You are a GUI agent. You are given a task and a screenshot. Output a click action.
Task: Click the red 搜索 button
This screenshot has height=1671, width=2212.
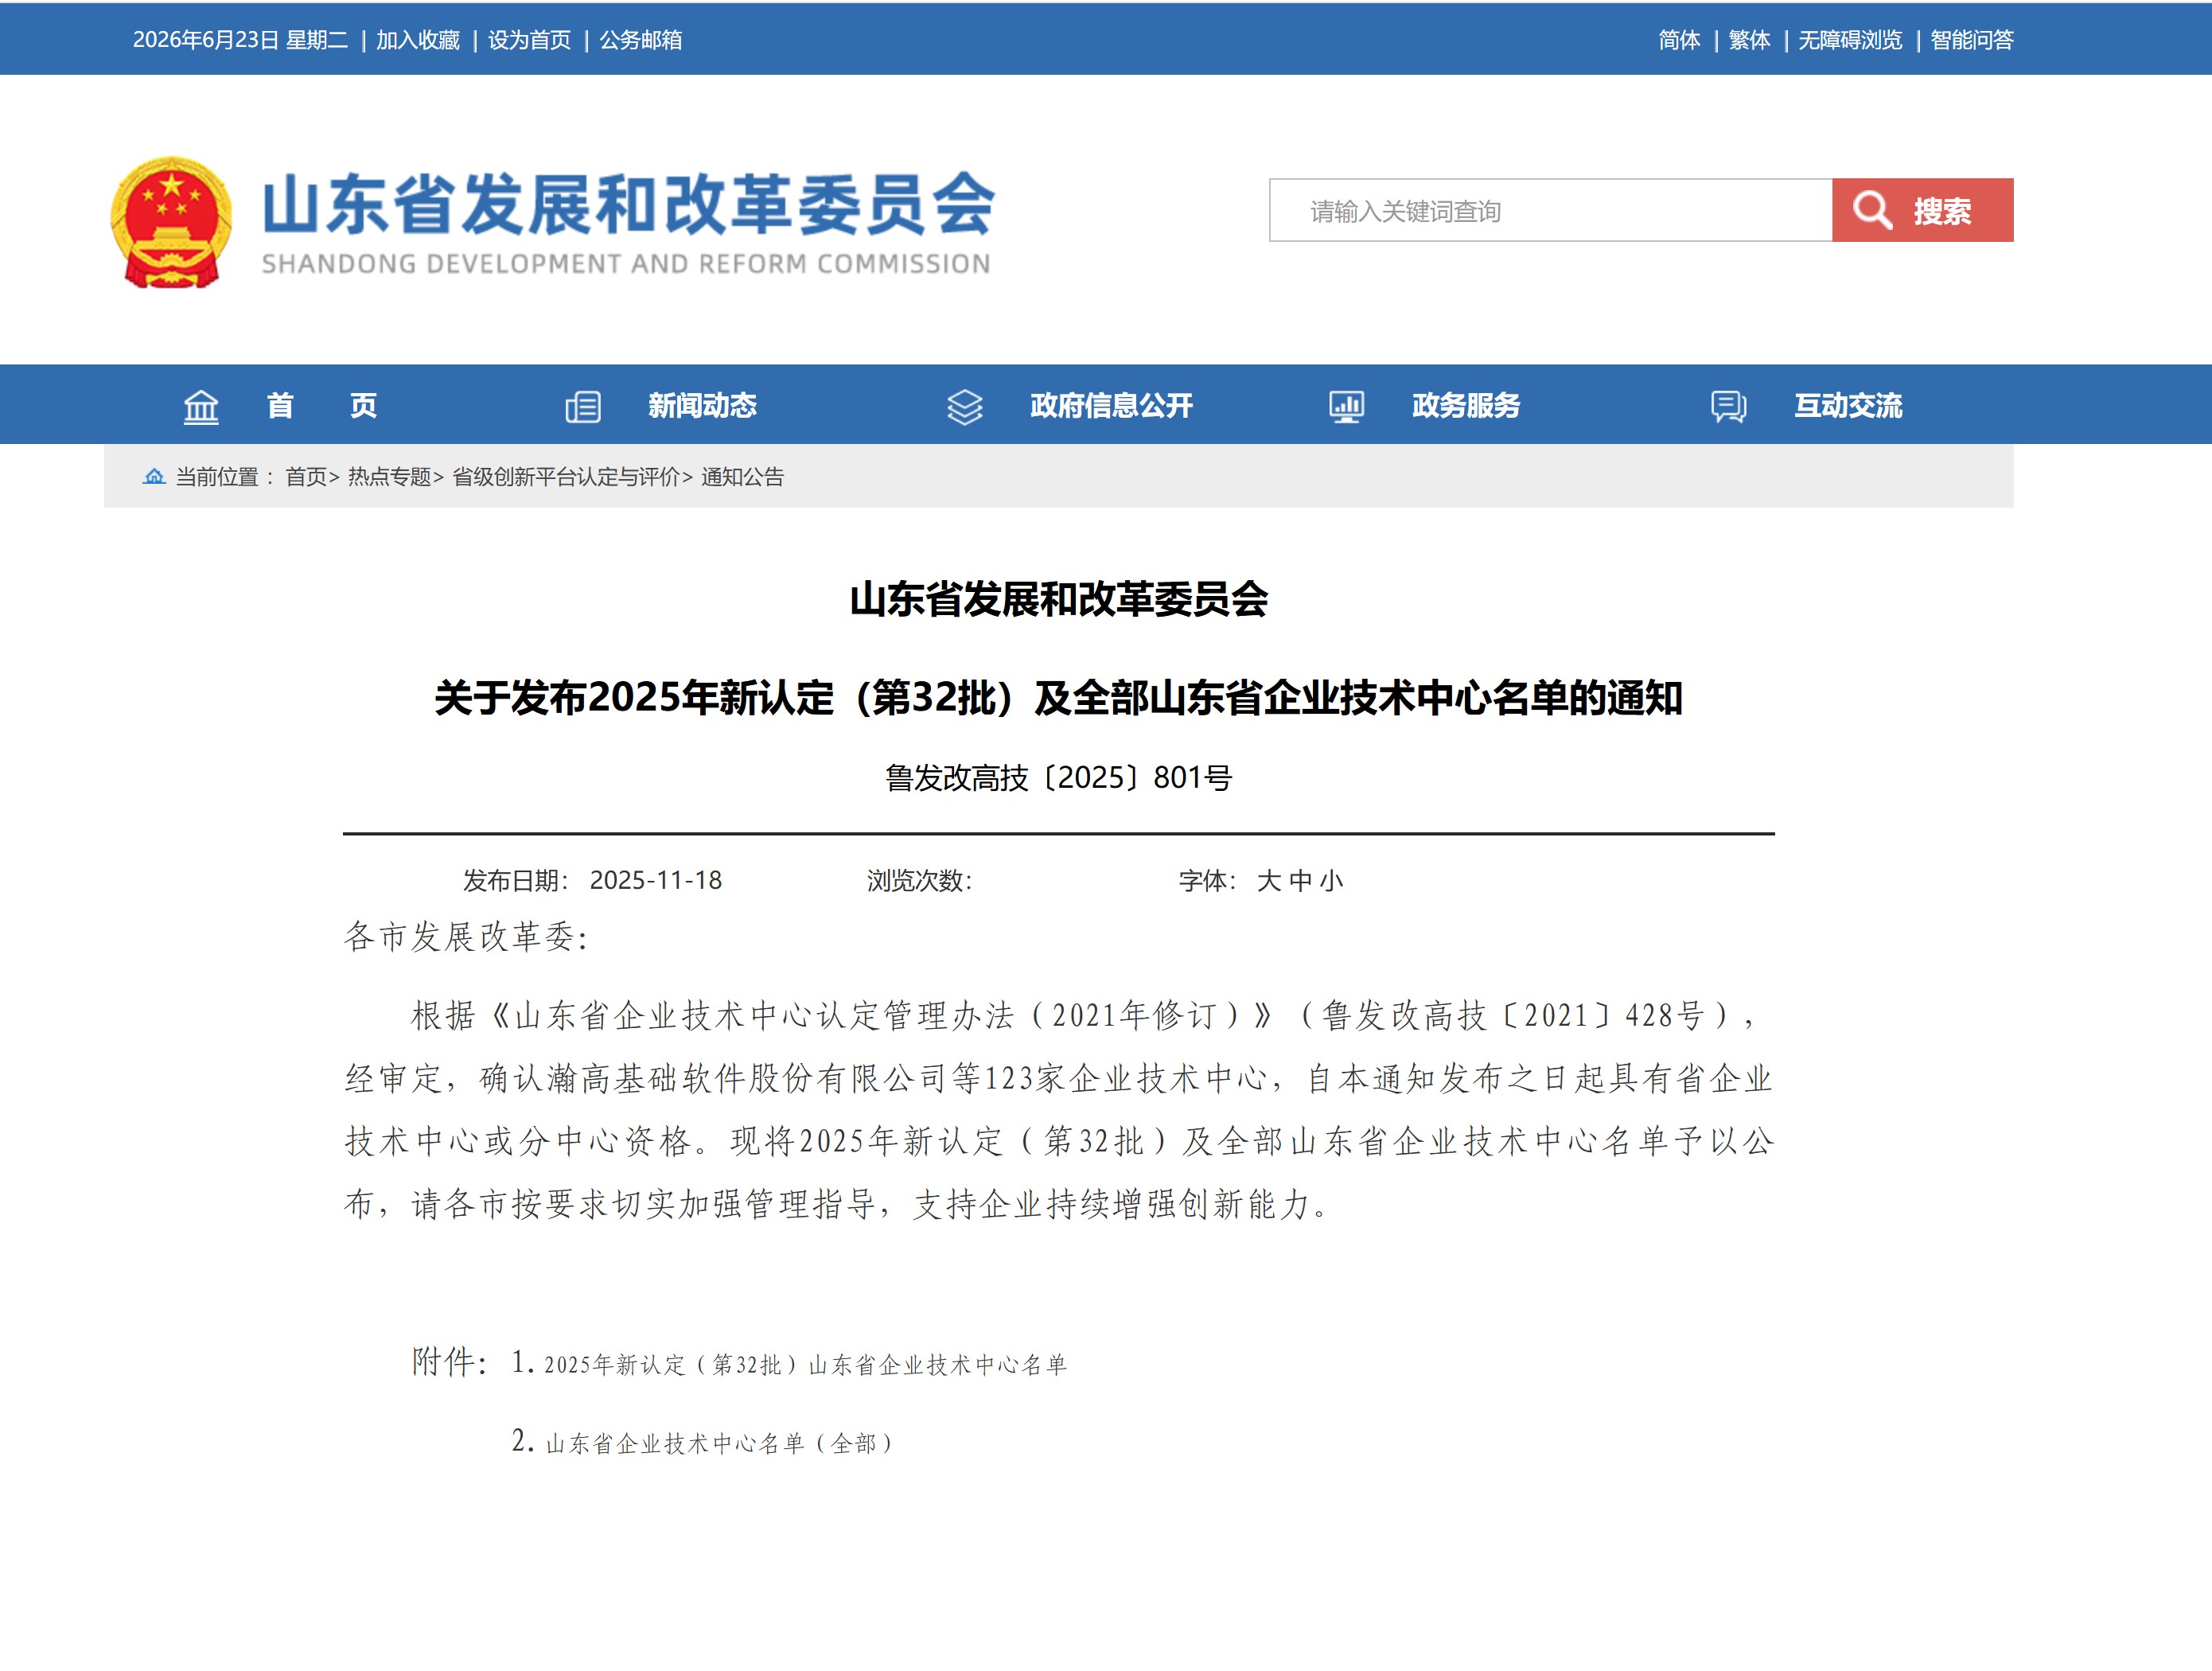pos(1922,210)
